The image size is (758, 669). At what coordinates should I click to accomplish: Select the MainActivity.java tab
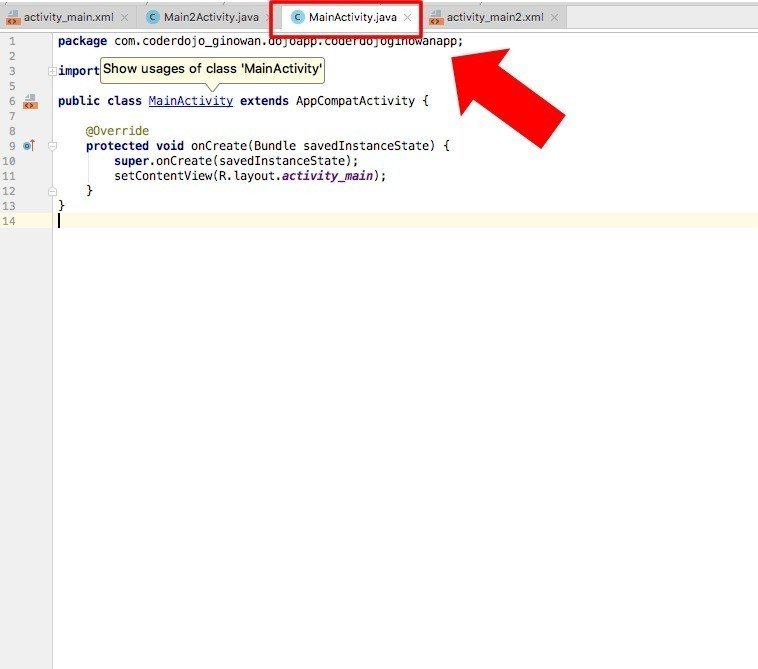point(352,17)
